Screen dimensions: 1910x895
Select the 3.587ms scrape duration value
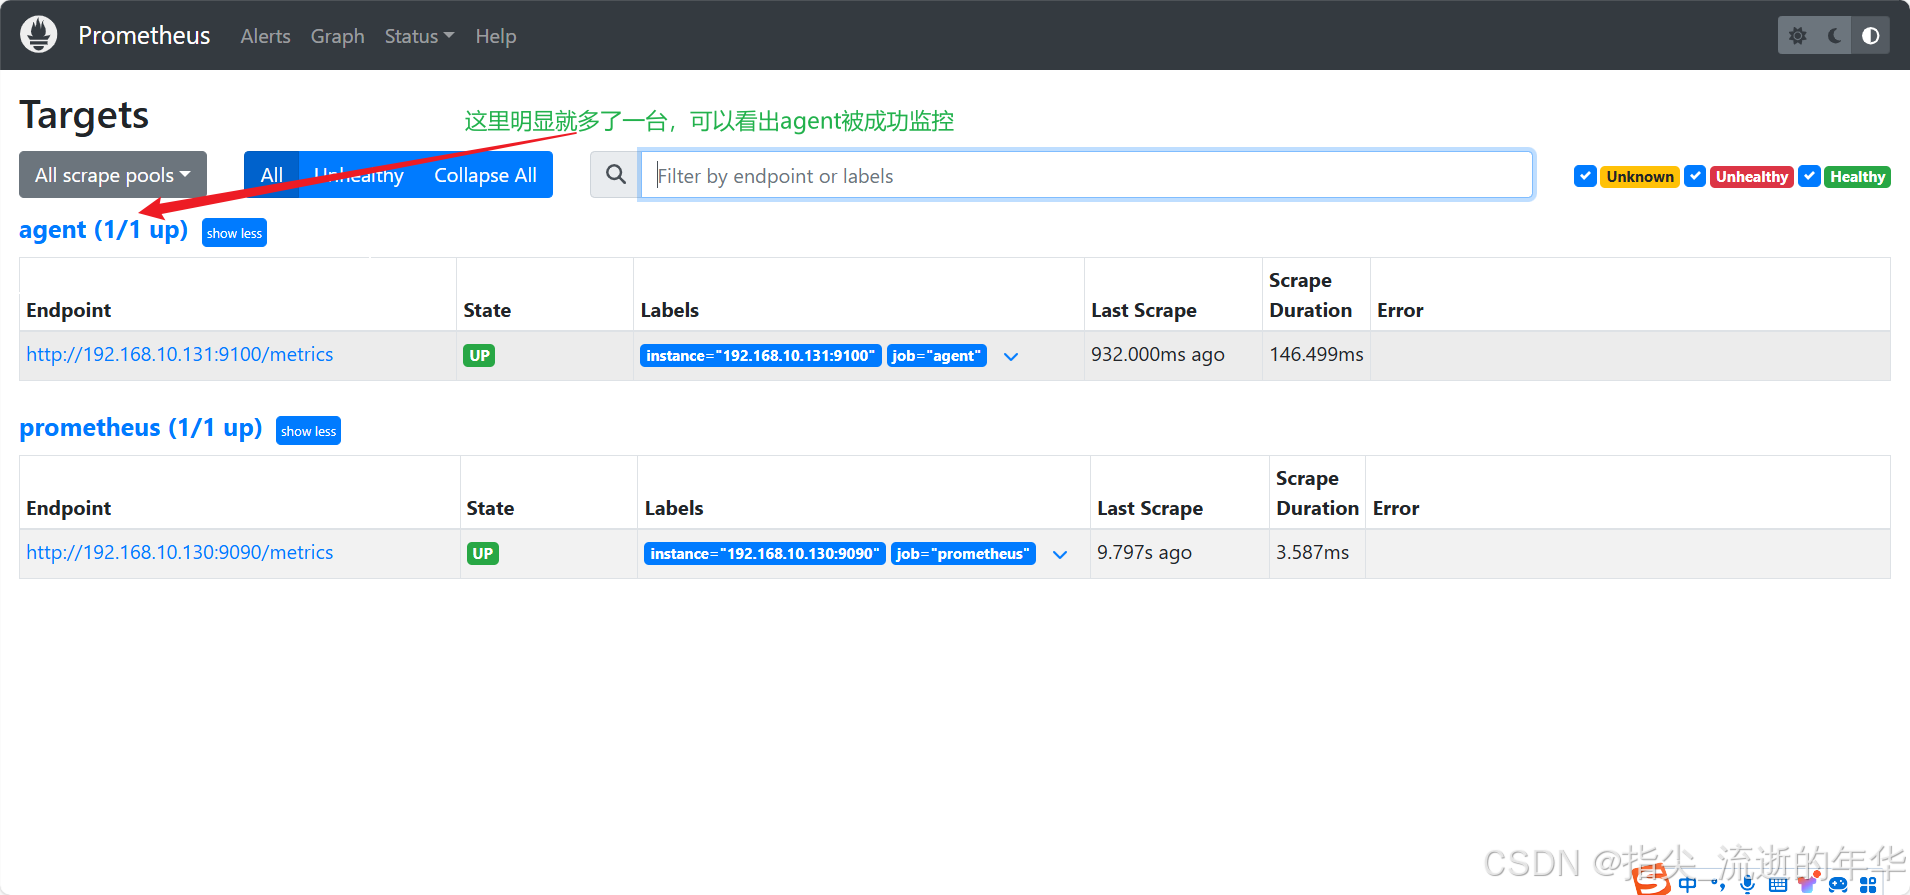(1313, 552)
